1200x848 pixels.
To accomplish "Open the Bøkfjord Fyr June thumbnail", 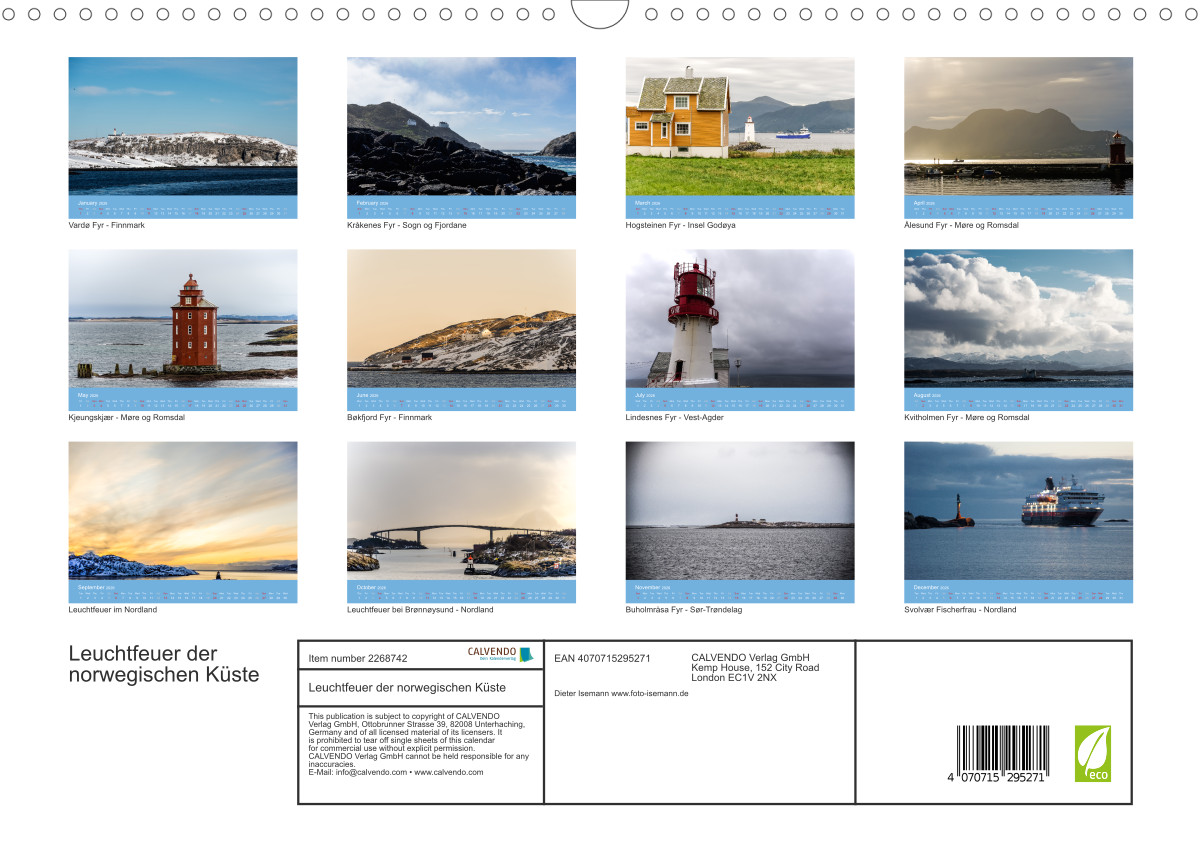I will [x=461, y=319].
